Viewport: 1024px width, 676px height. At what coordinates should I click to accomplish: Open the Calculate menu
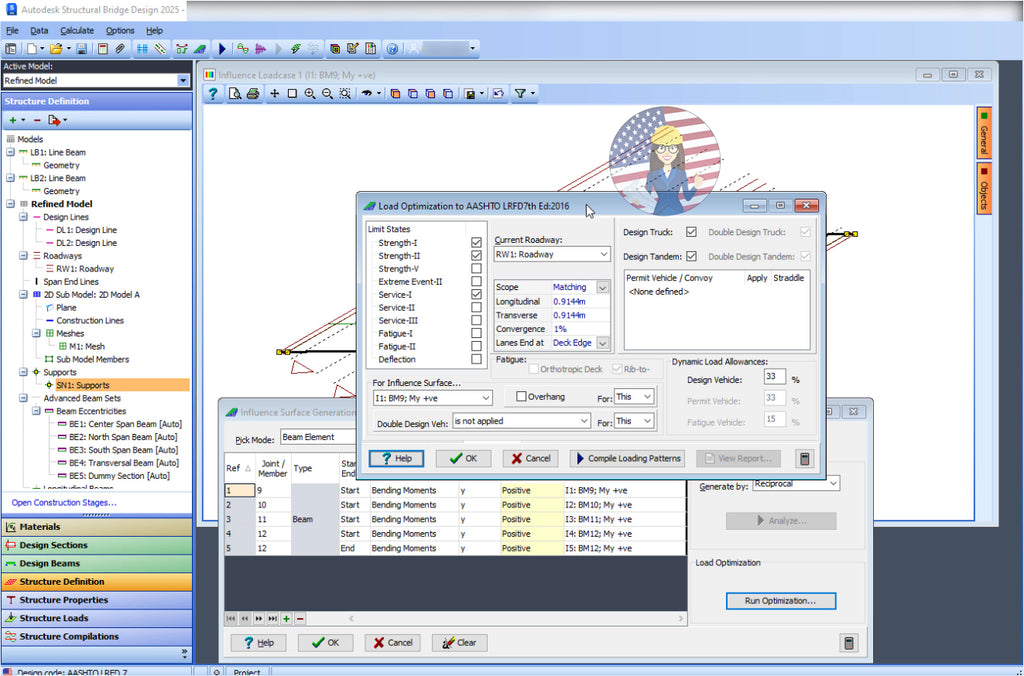point(76,30)
